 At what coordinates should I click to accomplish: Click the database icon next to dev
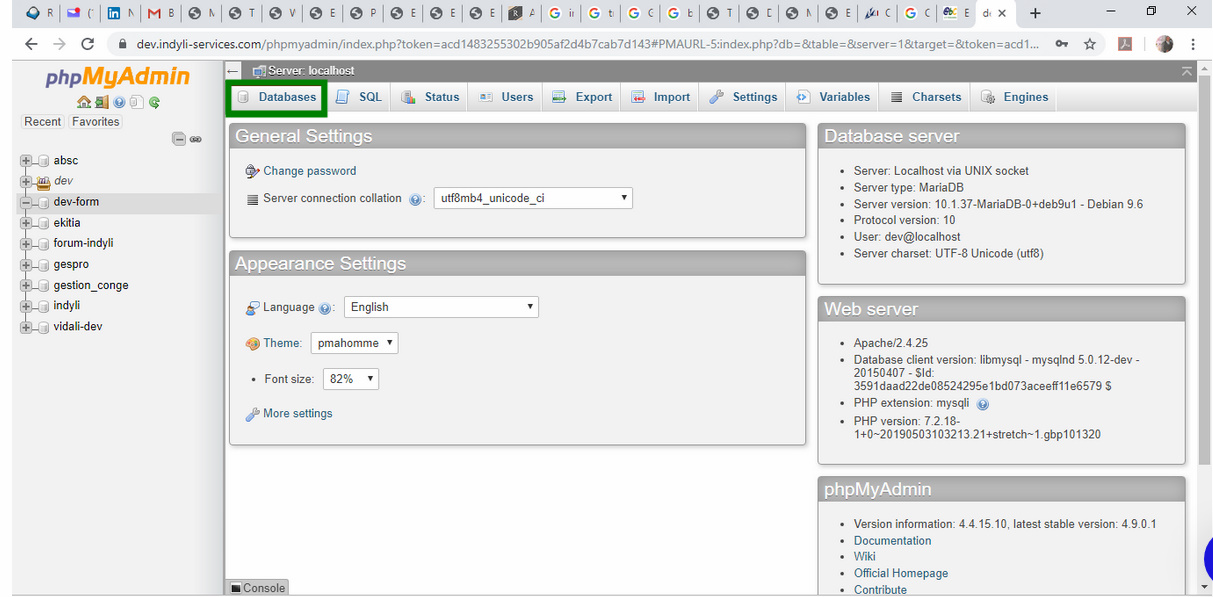point(43,181)
